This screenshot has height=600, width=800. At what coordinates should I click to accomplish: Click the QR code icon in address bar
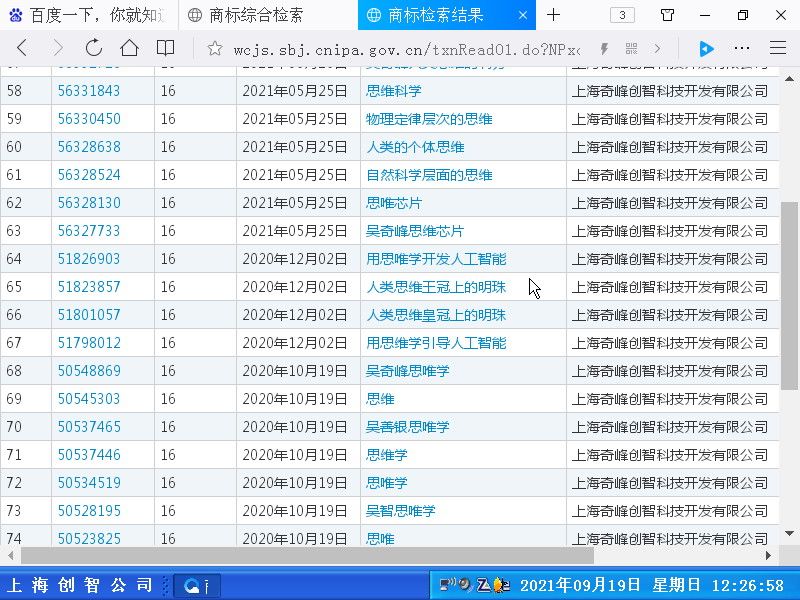[x=631, y=48]
